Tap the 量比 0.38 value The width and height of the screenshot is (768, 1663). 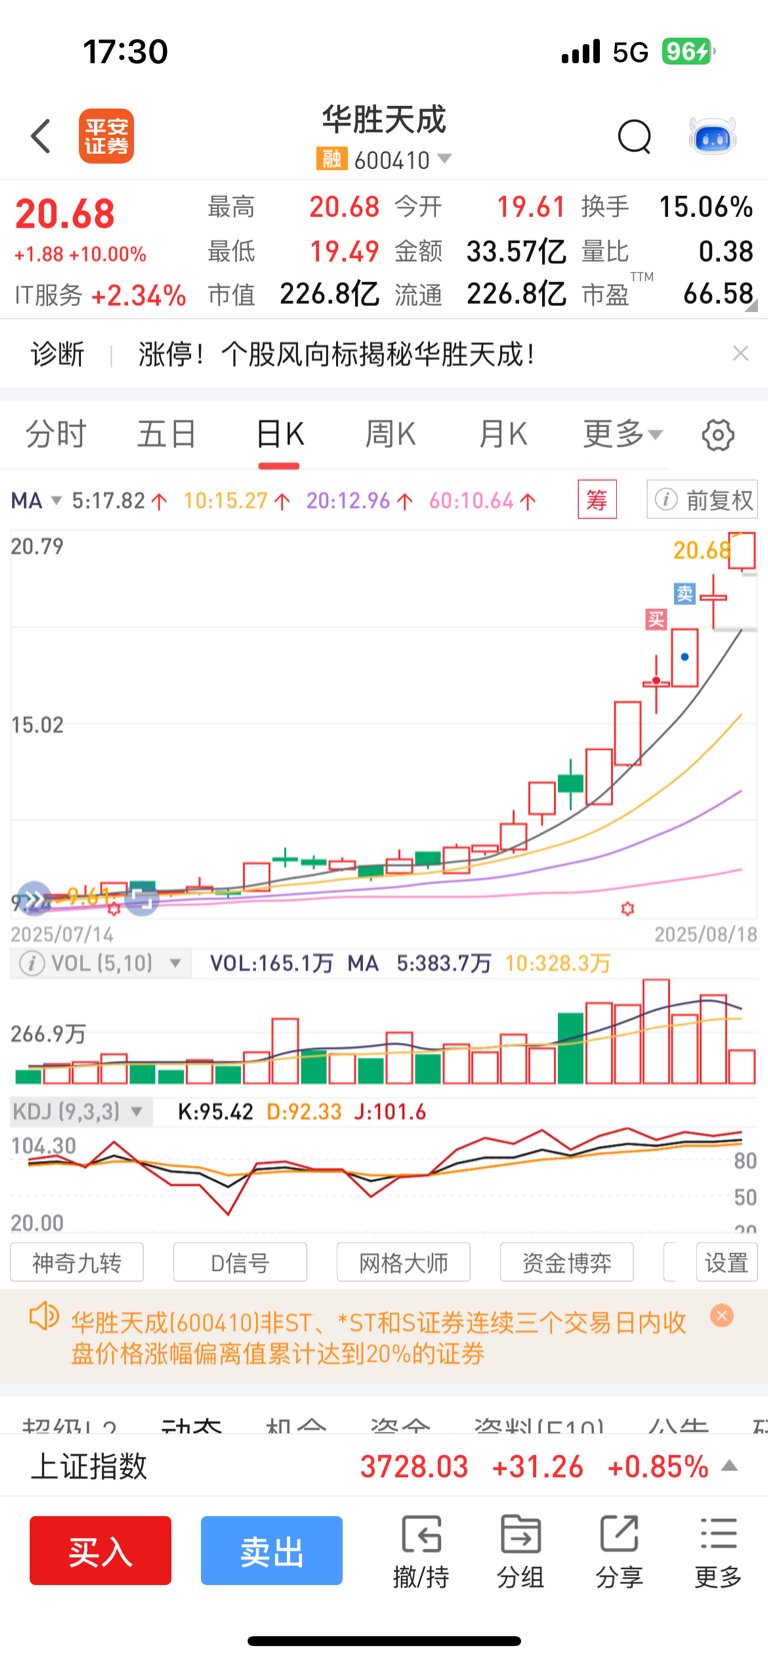726,251
